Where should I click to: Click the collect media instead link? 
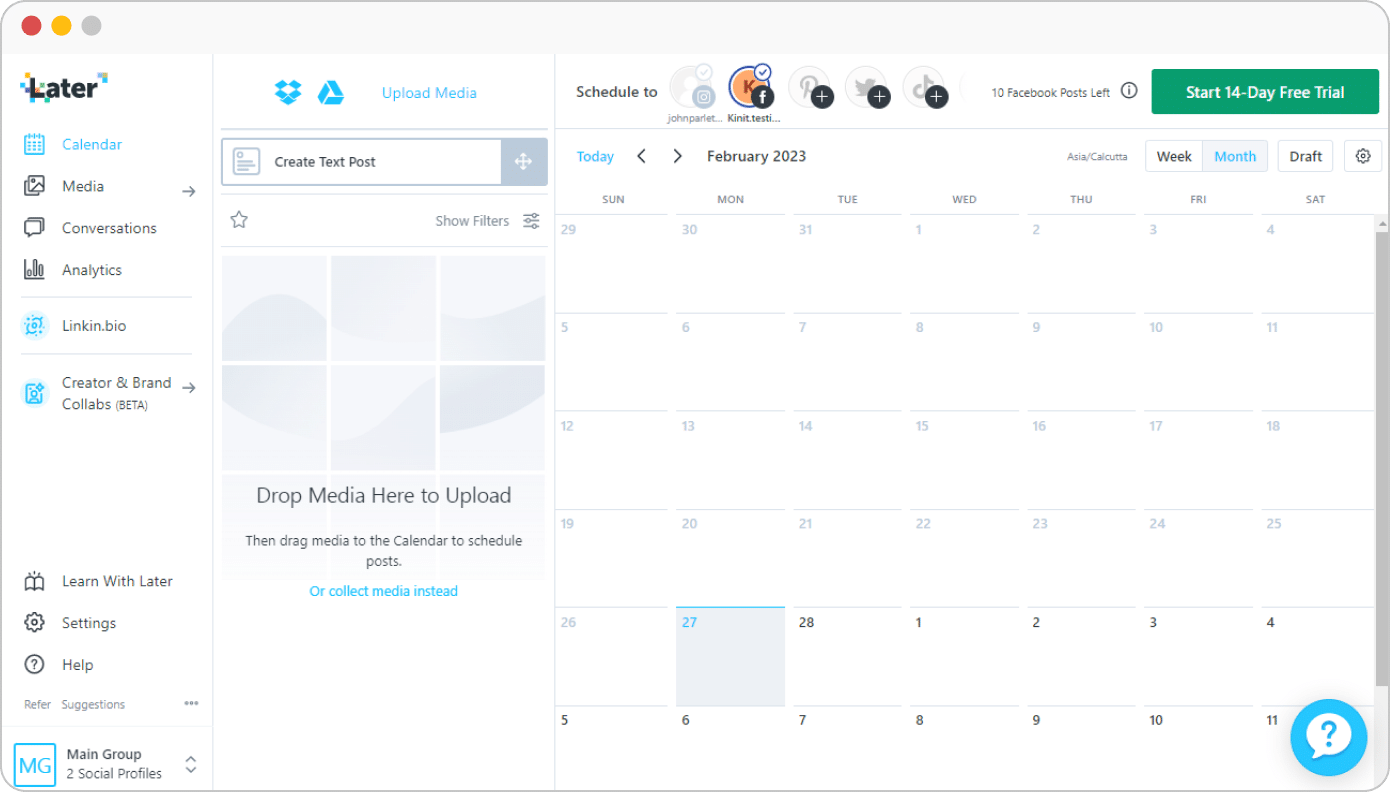(384, 591)
